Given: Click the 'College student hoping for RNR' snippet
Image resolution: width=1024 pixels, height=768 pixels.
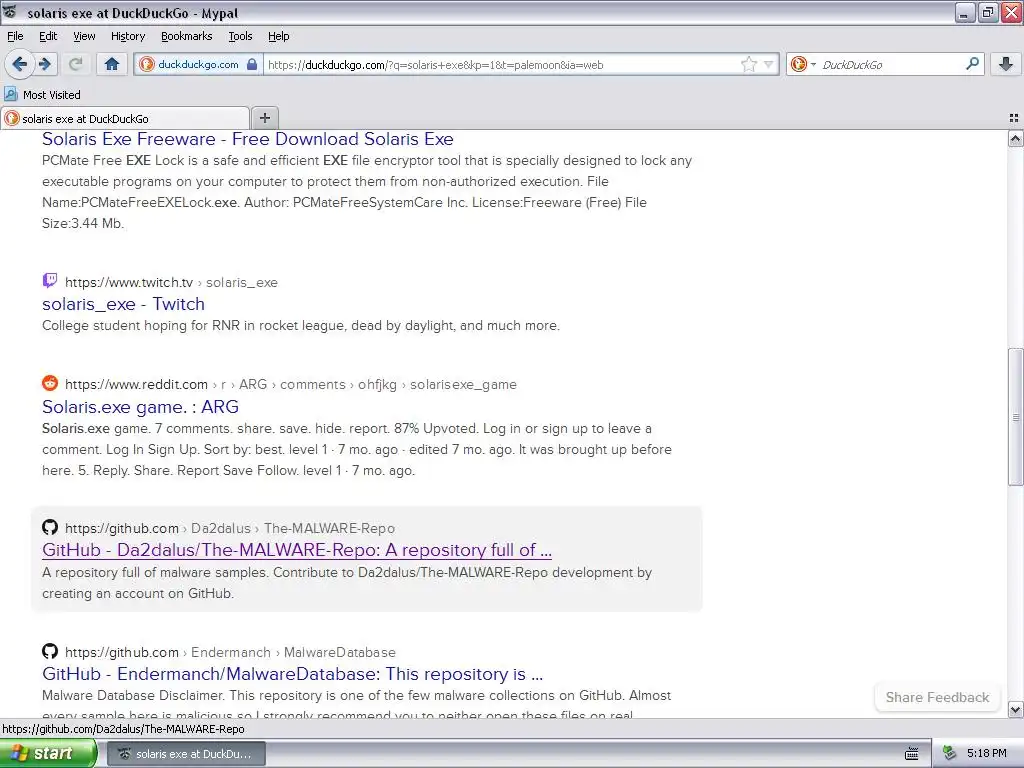Looking at the screenshot, I should (300, 325).
